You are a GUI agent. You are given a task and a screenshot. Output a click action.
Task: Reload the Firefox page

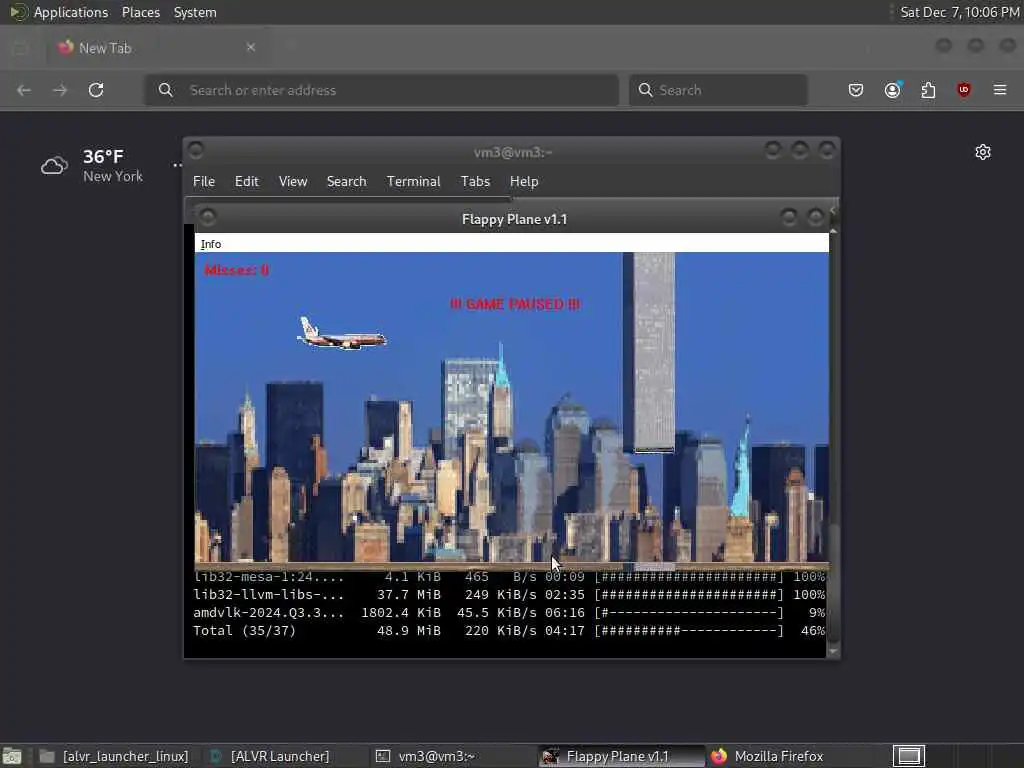pyautogui.click(x=96, y=90)
